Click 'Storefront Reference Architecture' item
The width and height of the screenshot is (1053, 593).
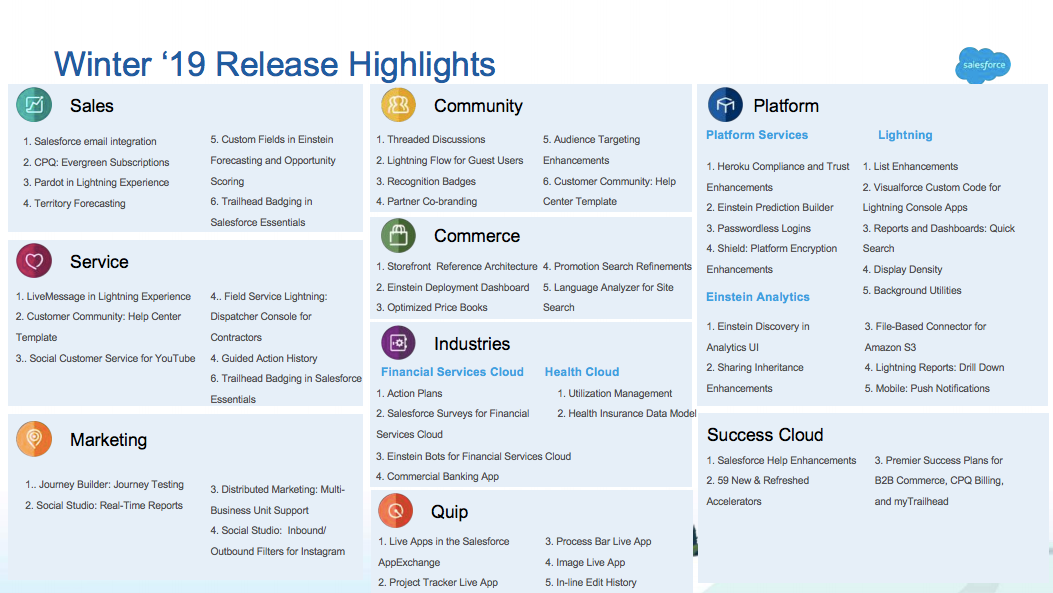point(457,267)
